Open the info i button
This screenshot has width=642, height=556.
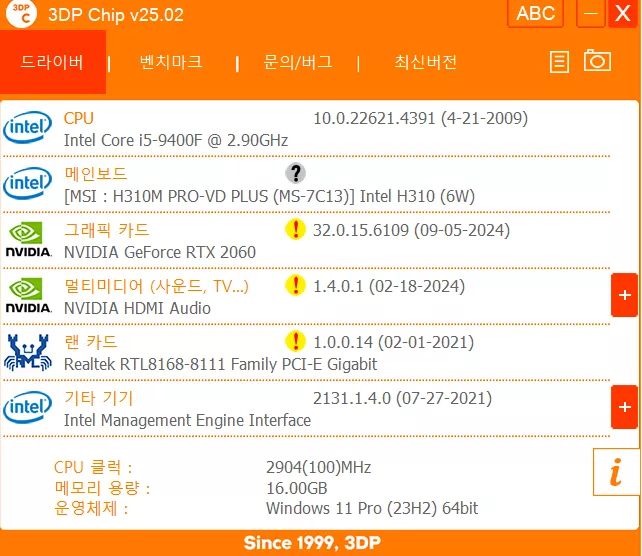click(616, 472)
